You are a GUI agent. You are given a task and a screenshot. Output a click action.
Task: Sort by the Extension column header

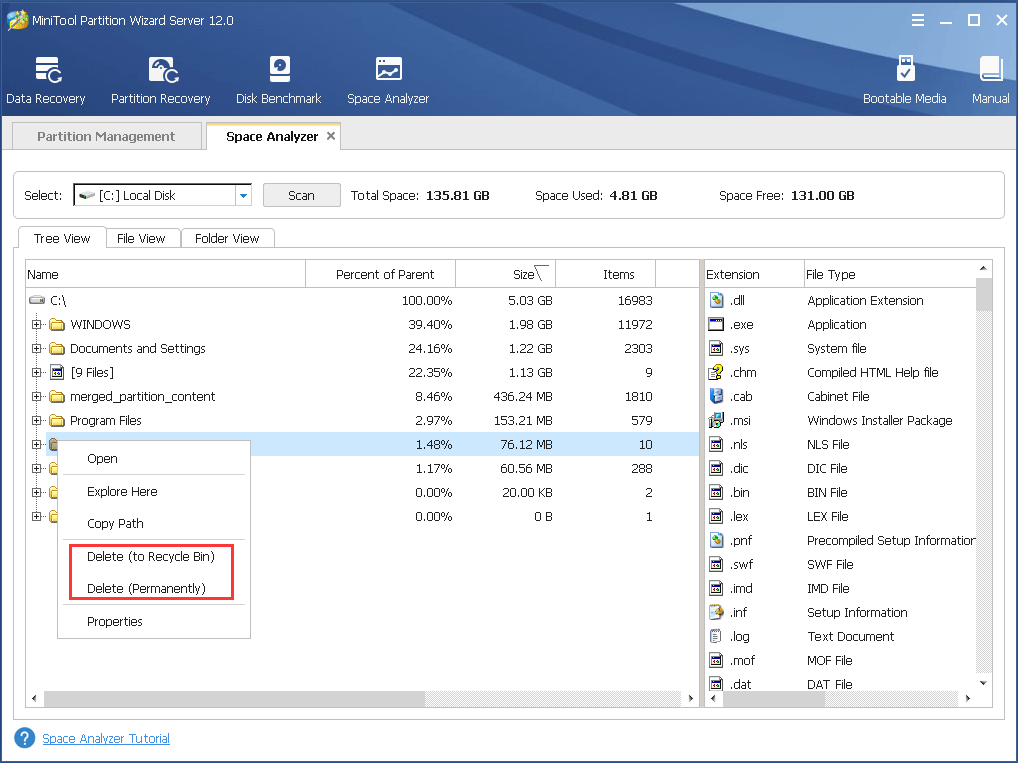point(754,274)
